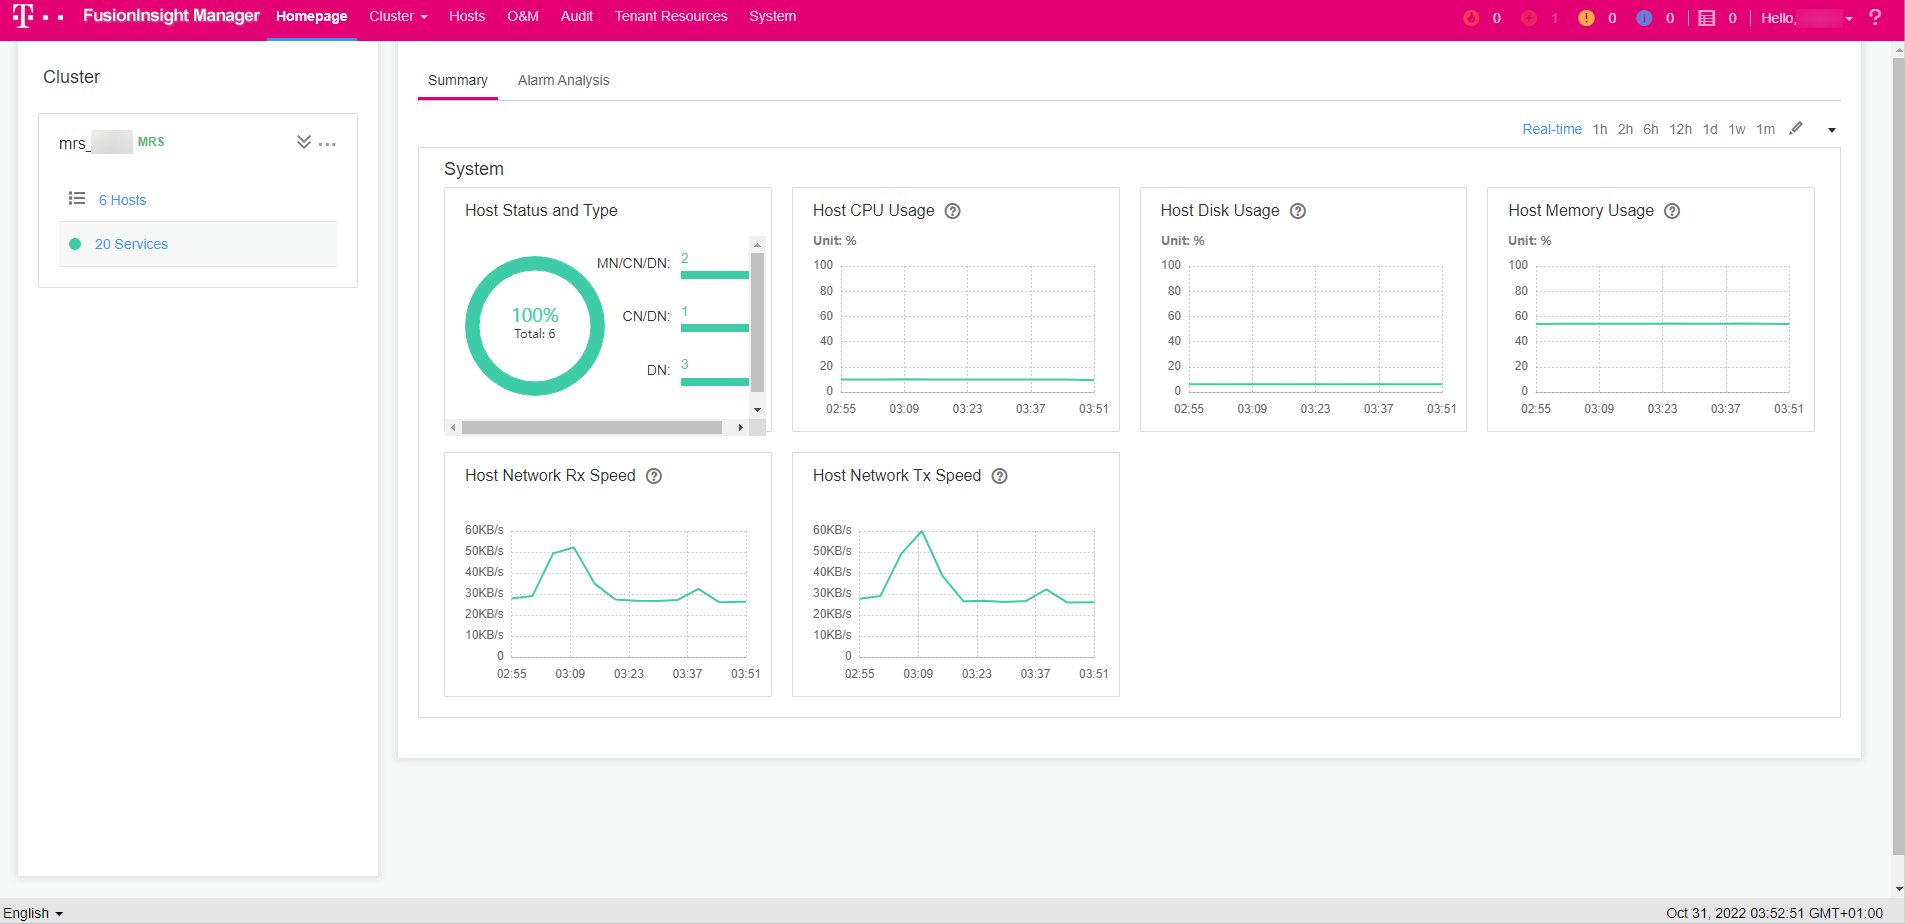Open the task list icon in header
The width and height of the screenshot is (1905, 924).
pyautogui.click(x=1707, y=18)
